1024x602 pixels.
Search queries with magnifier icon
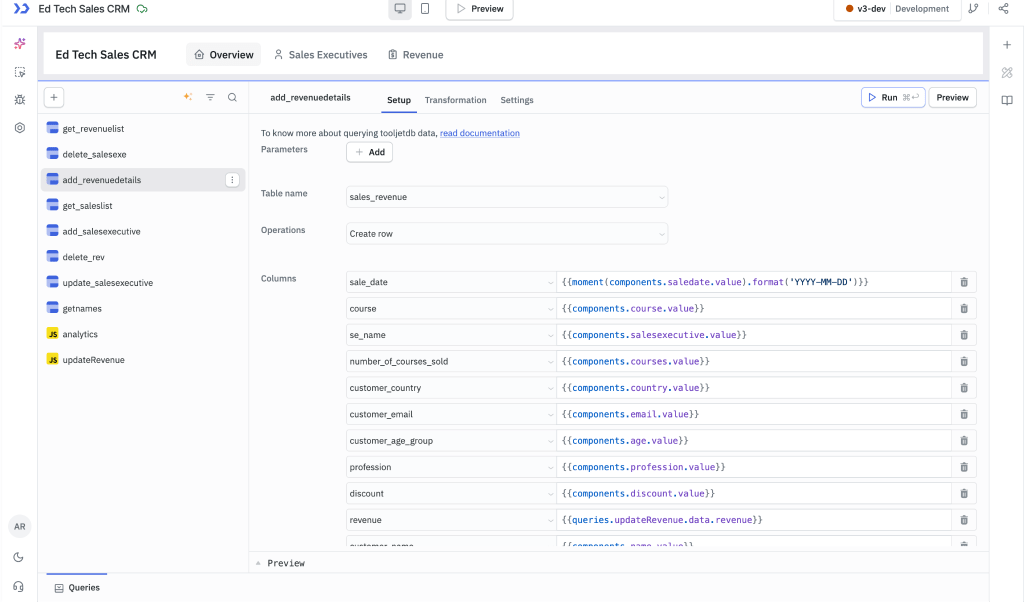[x=232, y=97]
